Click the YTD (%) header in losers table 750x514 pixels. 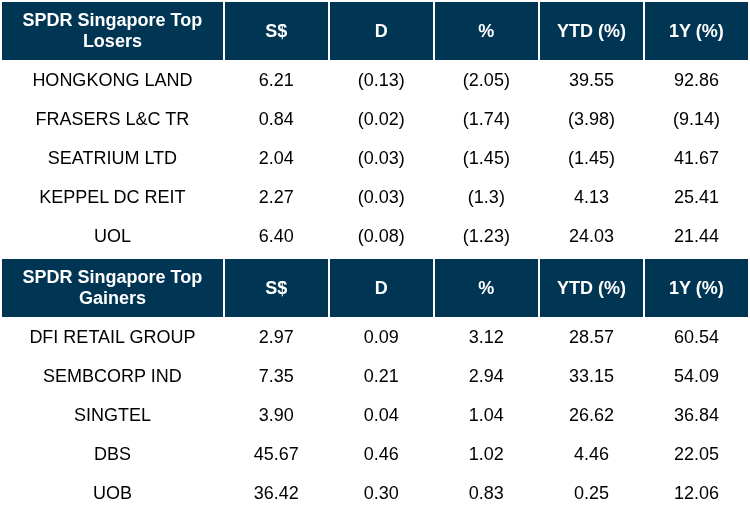[591, 31]
